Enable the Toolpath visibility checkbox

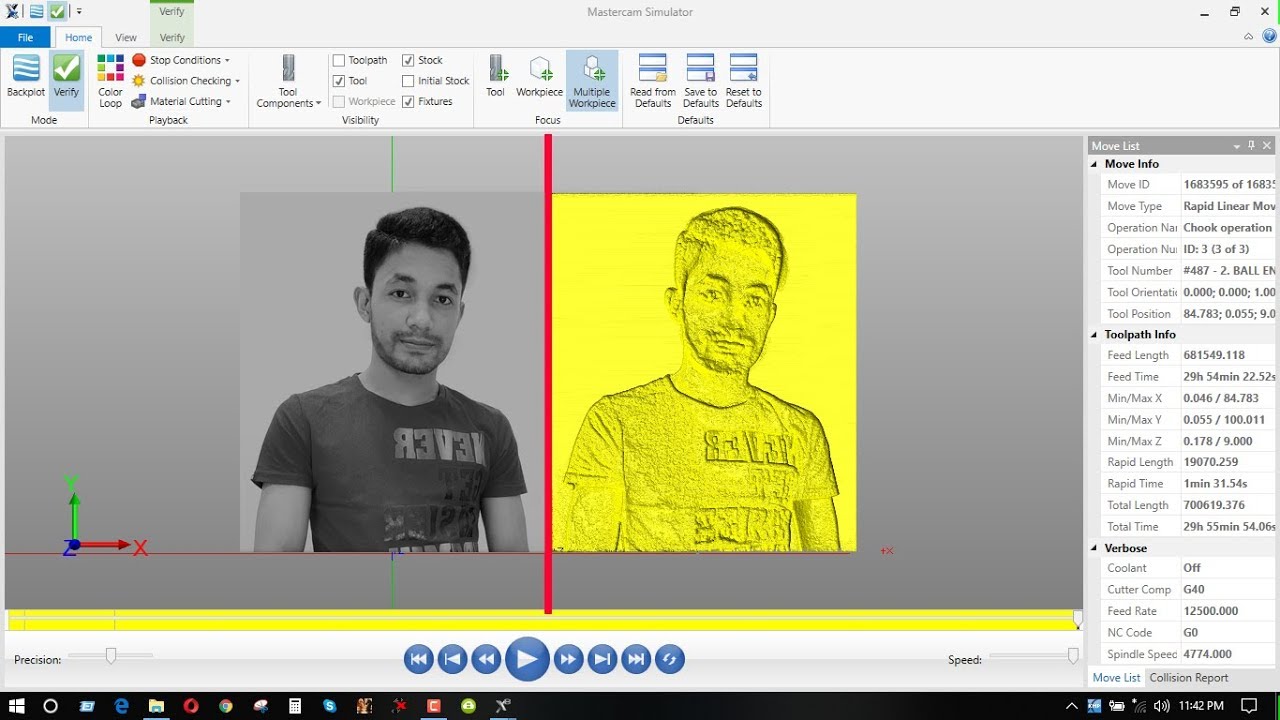(339, 60)
